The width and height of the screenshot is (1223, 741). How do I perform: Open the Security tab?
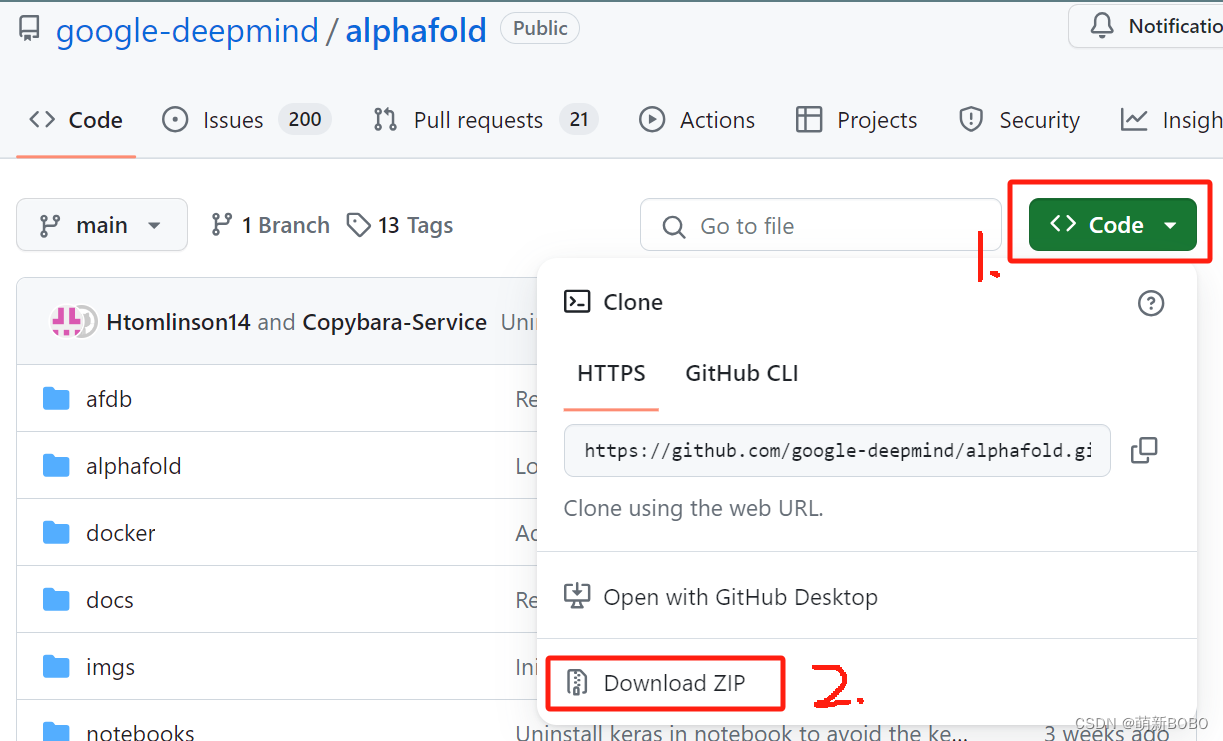coord(1019,120)
